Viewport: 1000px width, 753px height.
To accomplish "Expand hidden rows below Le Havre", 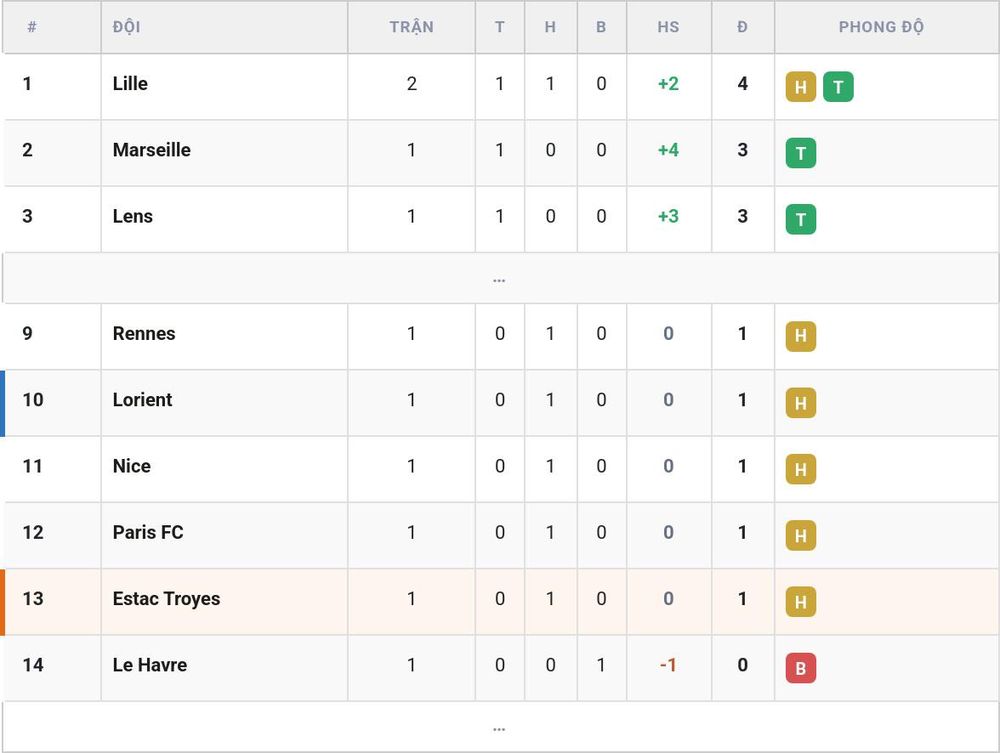I will pos(499,727).
